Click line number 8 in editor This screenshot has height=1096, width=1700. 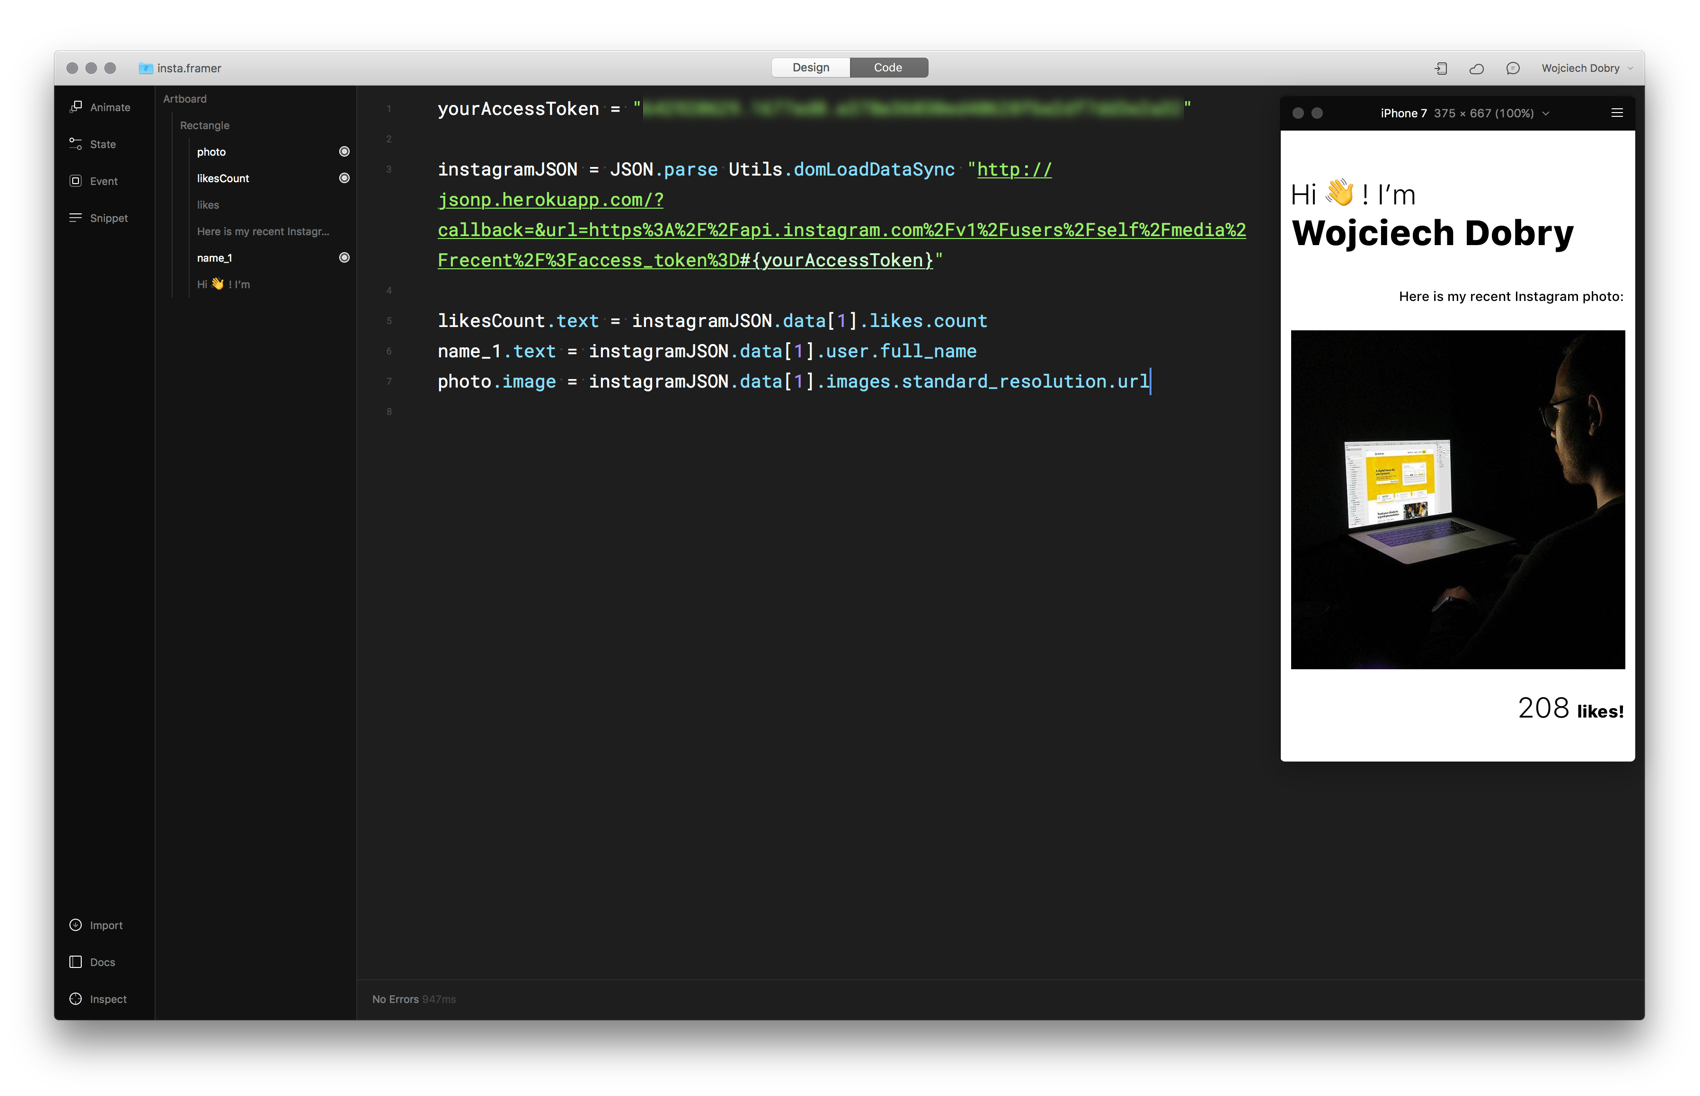389,412
